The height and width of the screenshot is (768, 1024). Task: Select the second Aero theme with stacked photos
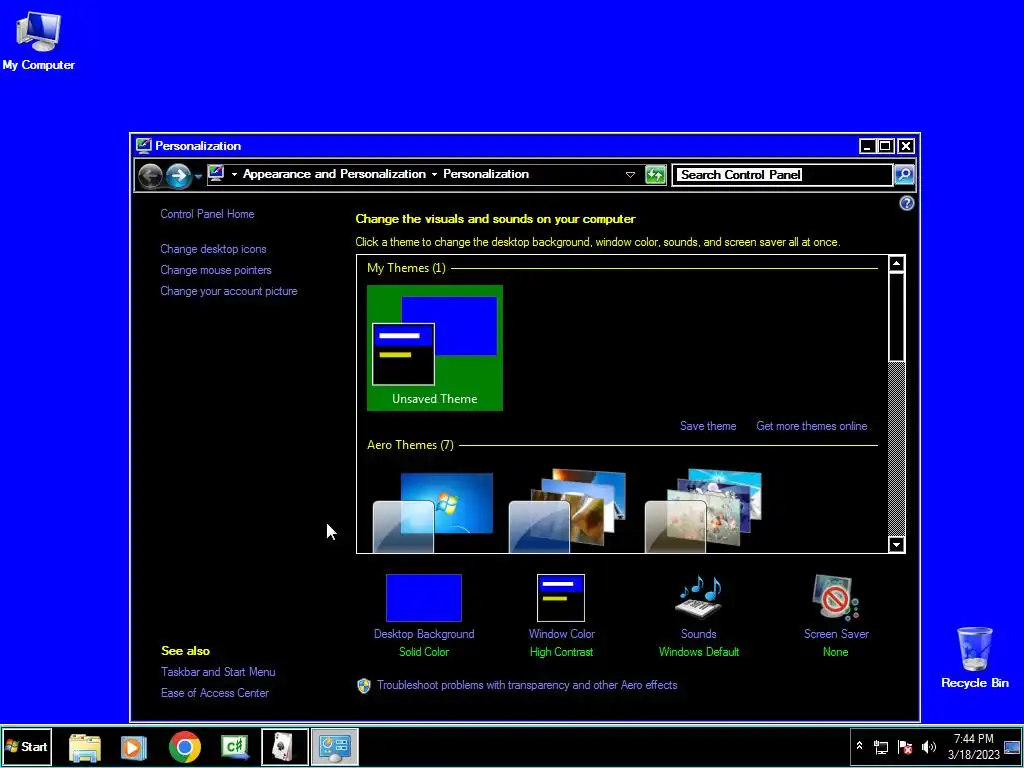point(568,511)
